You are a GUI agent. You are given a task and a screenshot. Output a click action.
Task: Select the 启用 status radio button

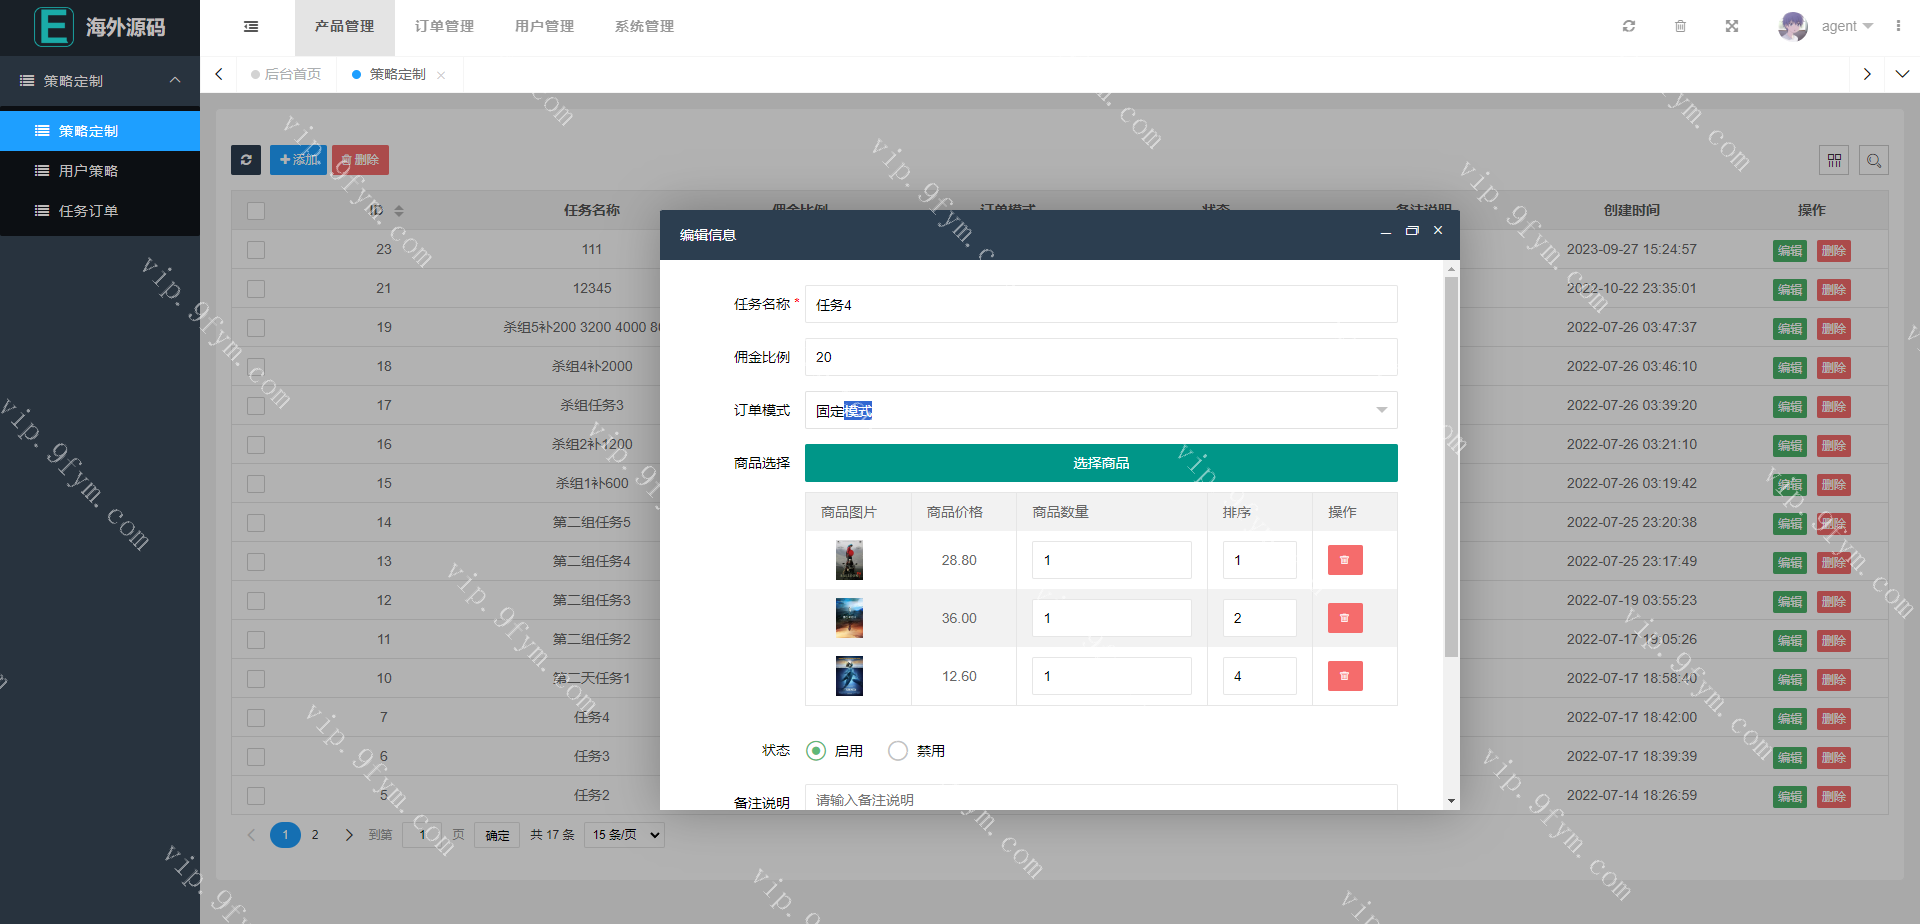816,751
